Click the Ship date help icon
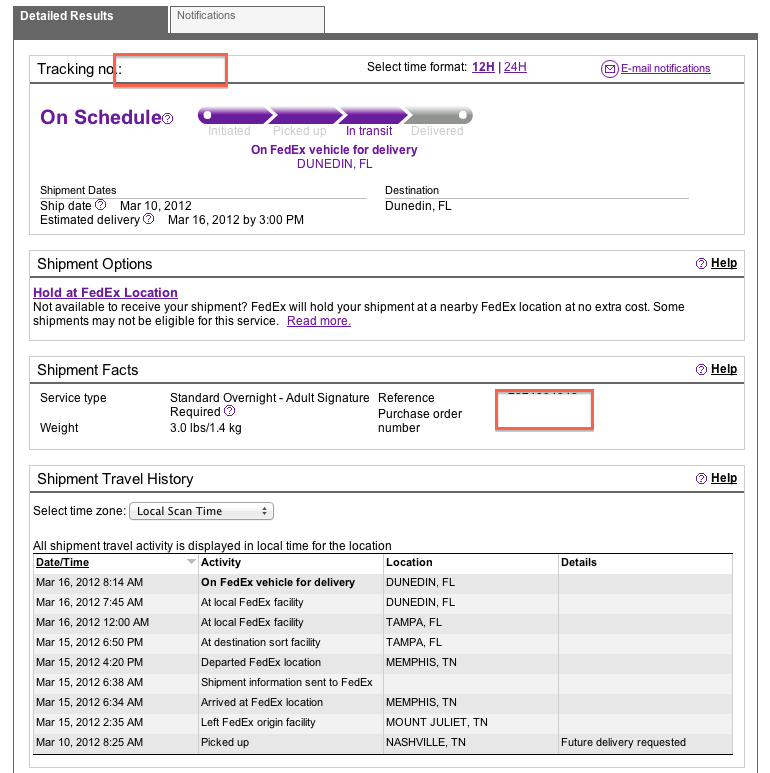The width and height of the screenshot is (770, 773). 101,205
